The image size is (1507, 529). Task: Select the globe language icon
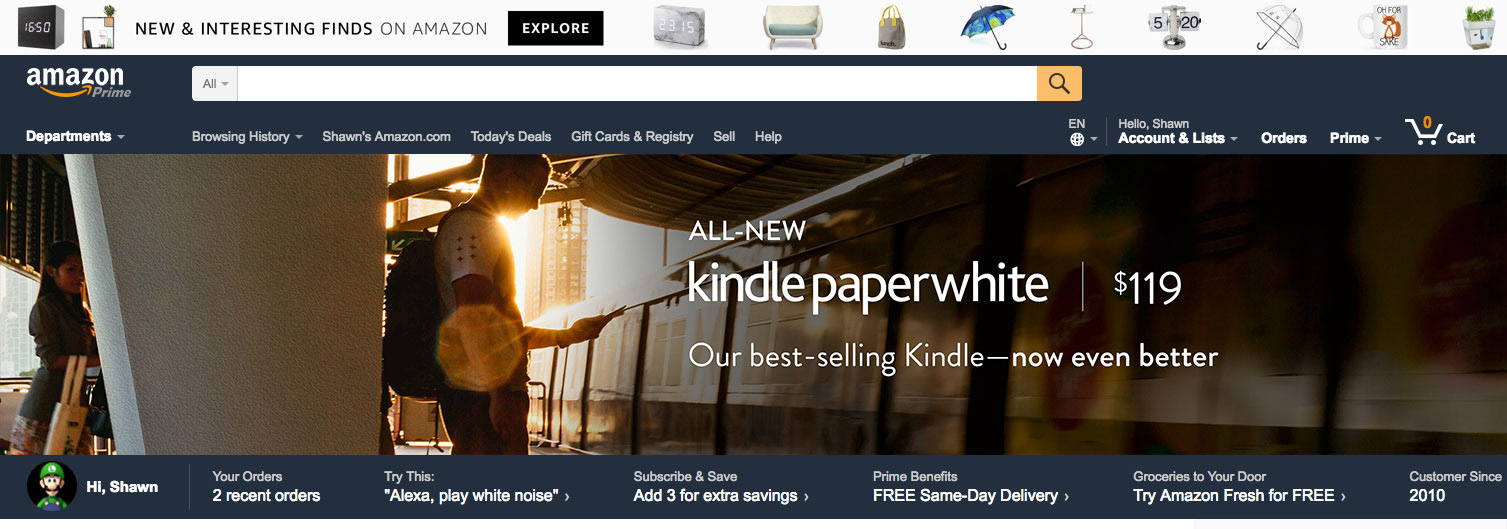click(x=1077, y=140)
